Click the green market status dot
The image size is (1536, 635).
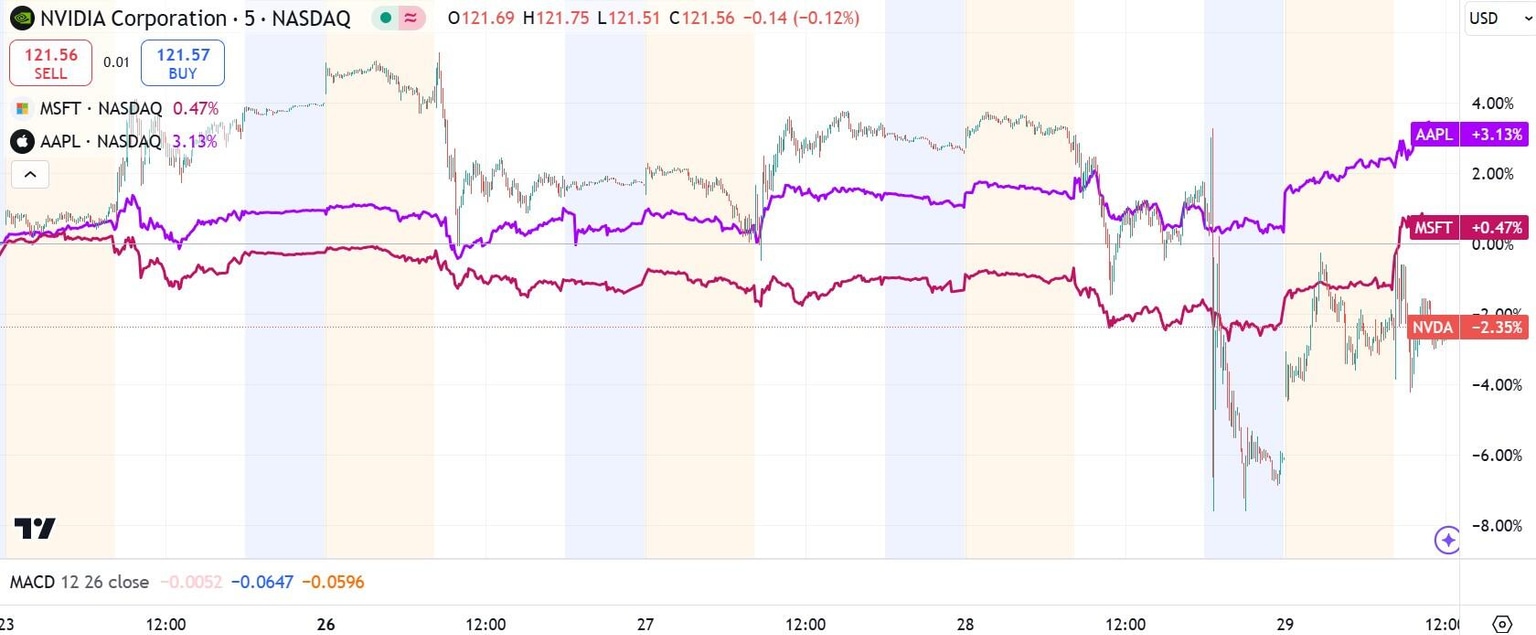385,18
